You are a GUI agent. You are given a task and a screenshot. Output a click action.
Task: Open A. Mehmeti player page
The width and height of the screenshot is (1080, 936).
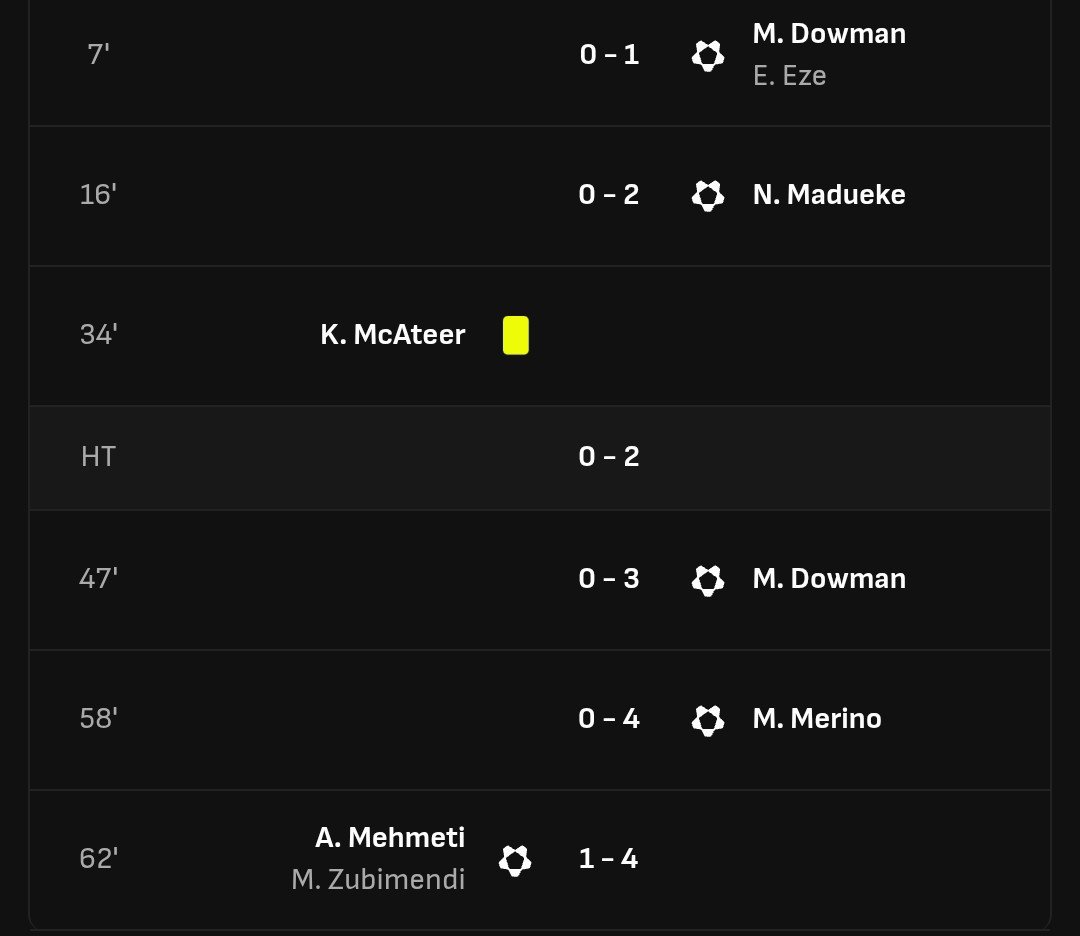tap(390, 838)
